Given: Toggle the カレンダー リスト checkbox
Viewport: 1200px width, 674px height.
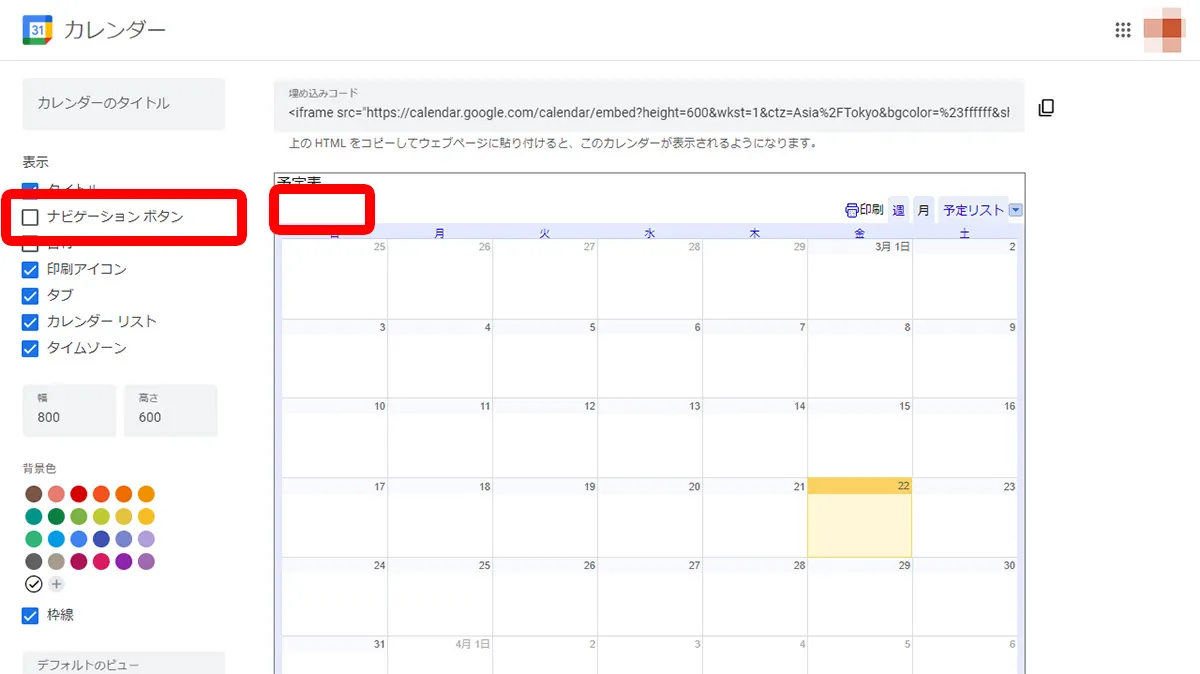Looking at the screenshot, I should click(x=31, y=321).
